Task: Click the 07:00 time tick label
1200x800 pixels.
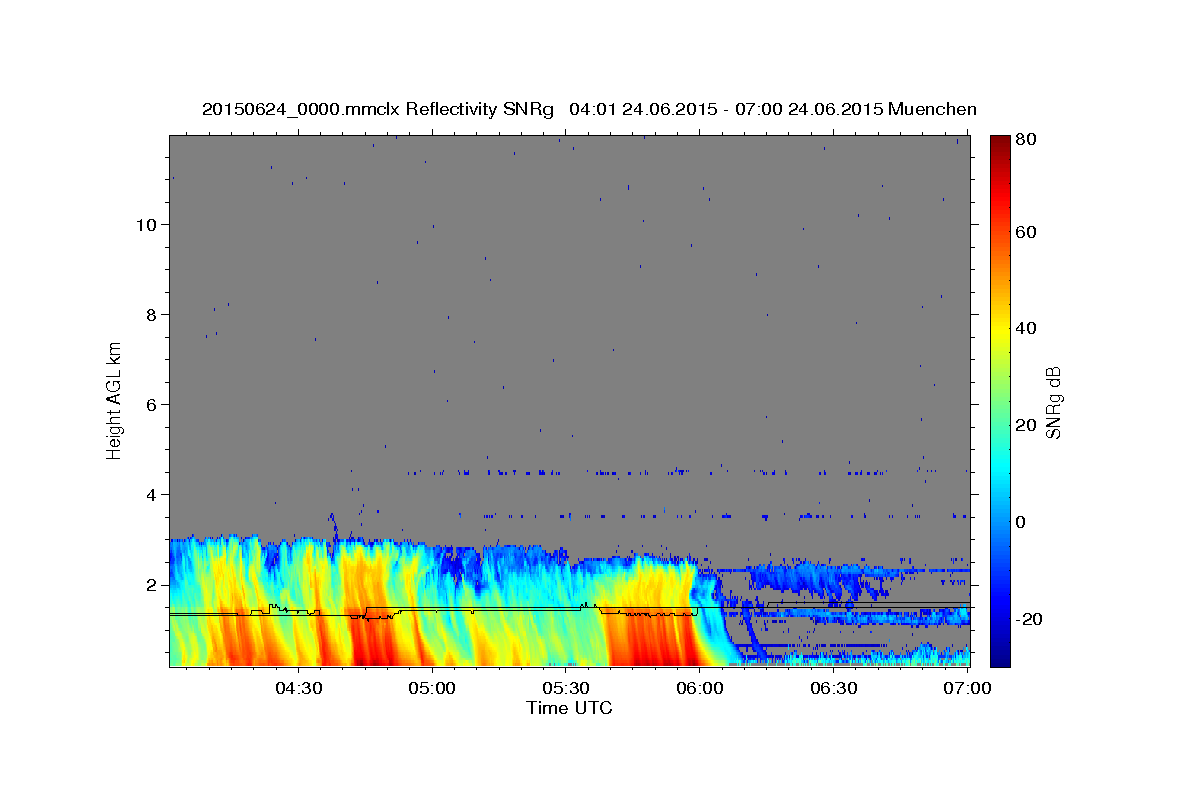Action: tap(968, 688)
